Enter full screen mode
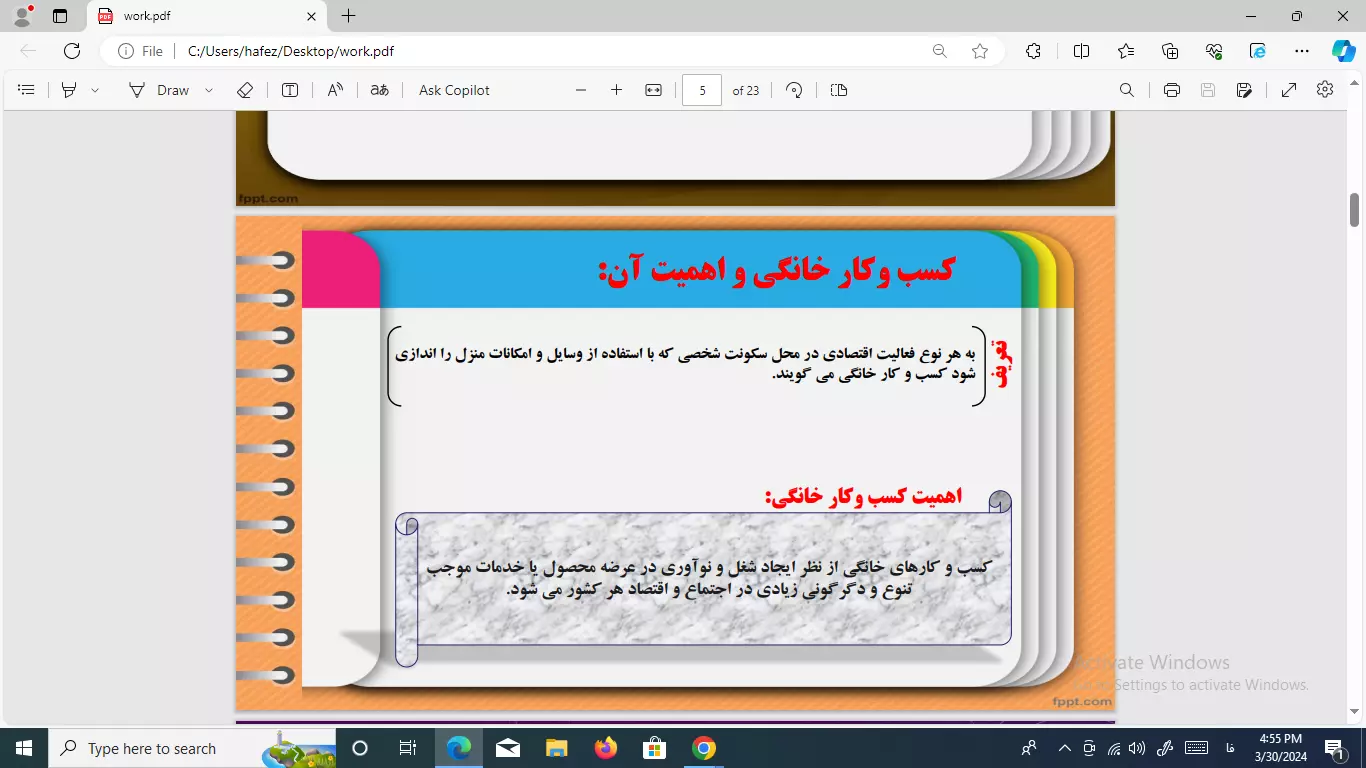 click(1289, 90)
